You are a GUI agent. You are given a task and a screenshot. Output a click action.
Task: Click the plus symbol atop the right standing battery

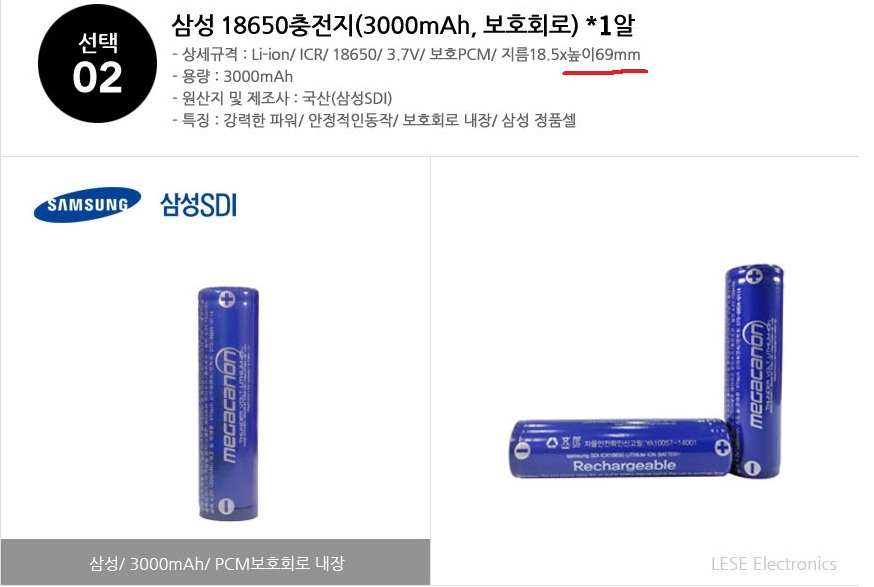coord(754,275)
